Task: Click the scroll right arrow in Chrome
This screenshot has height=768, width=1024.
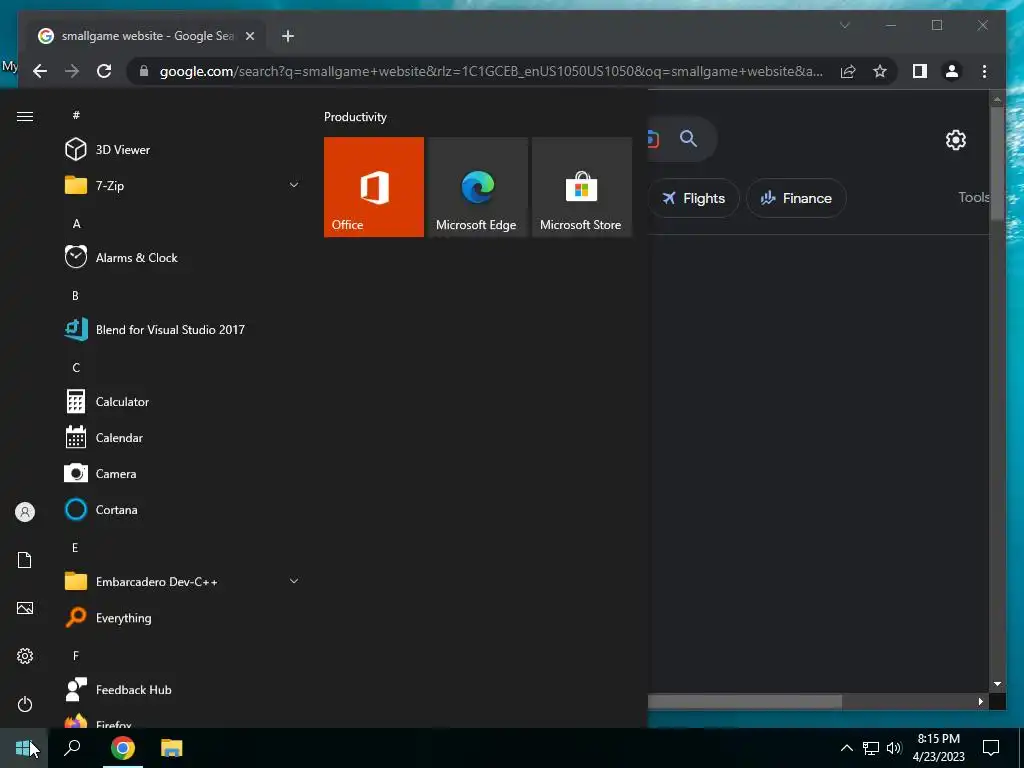Action: [x=980, y=701]
